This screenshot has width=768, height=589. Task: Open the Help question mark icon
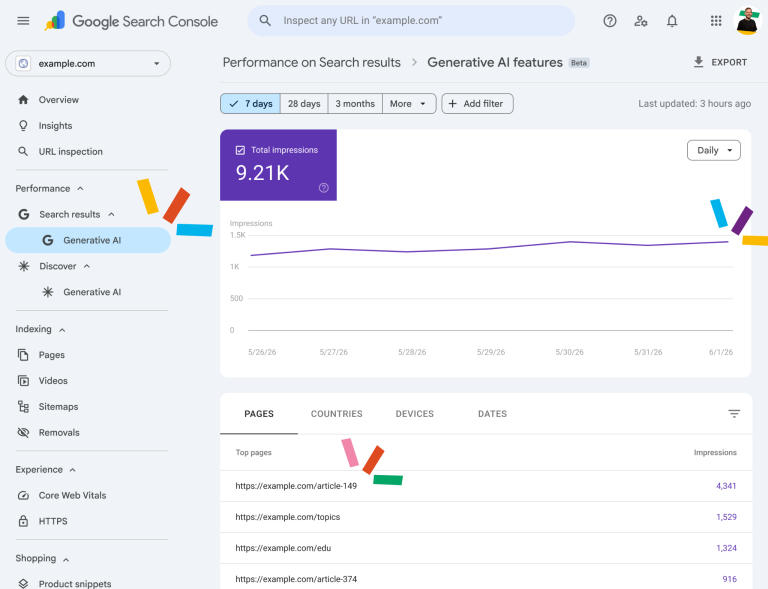tap(610, 21)
